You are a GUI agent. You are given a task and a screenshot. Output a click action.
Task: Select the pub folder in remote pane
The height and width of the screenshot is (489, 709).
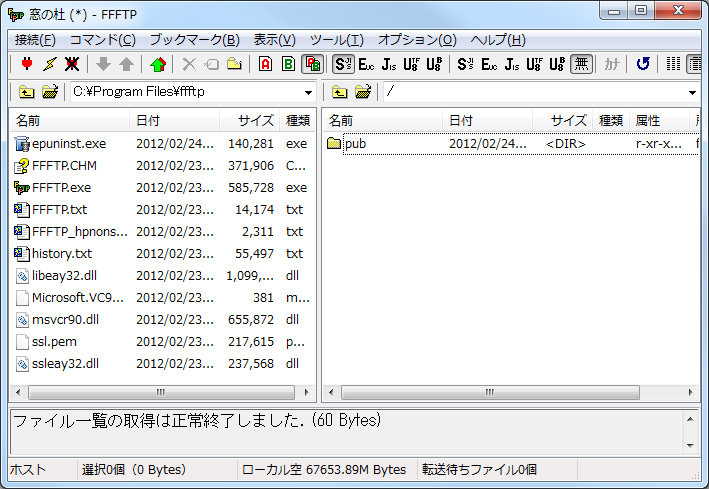click(346, 144)
